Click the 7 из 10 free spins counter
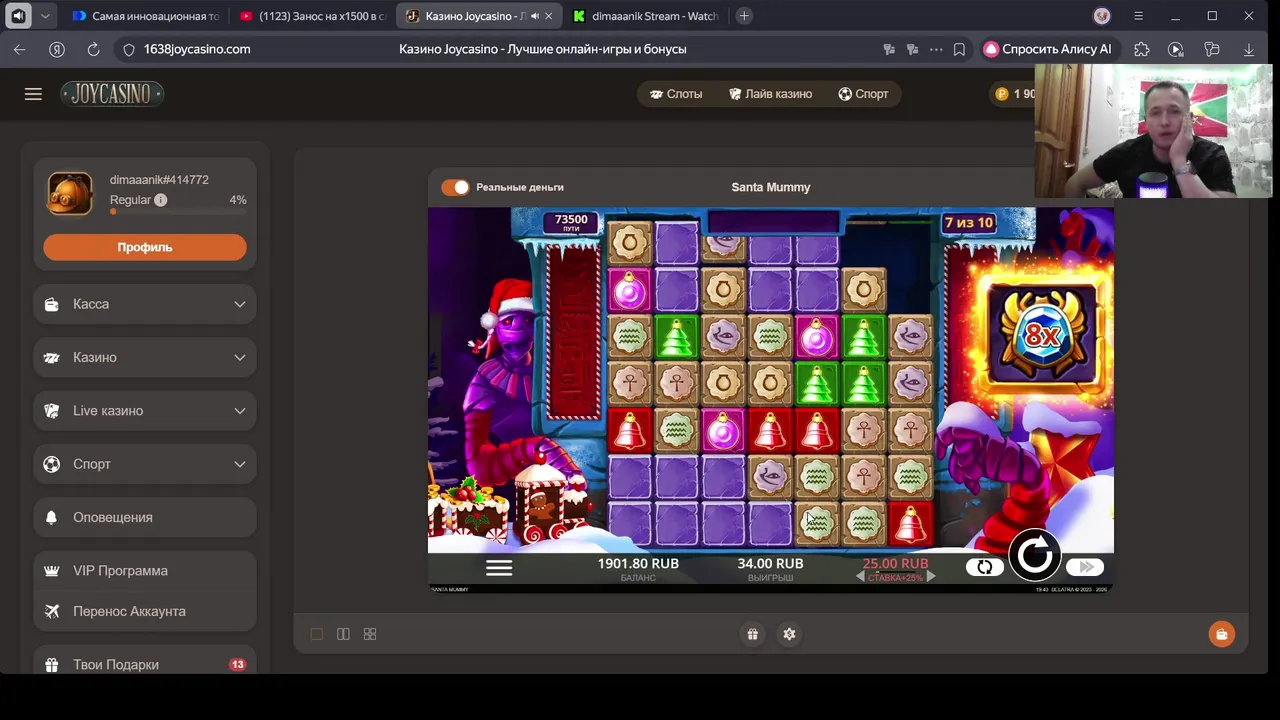1280x720 pixels. pos(969,222)
